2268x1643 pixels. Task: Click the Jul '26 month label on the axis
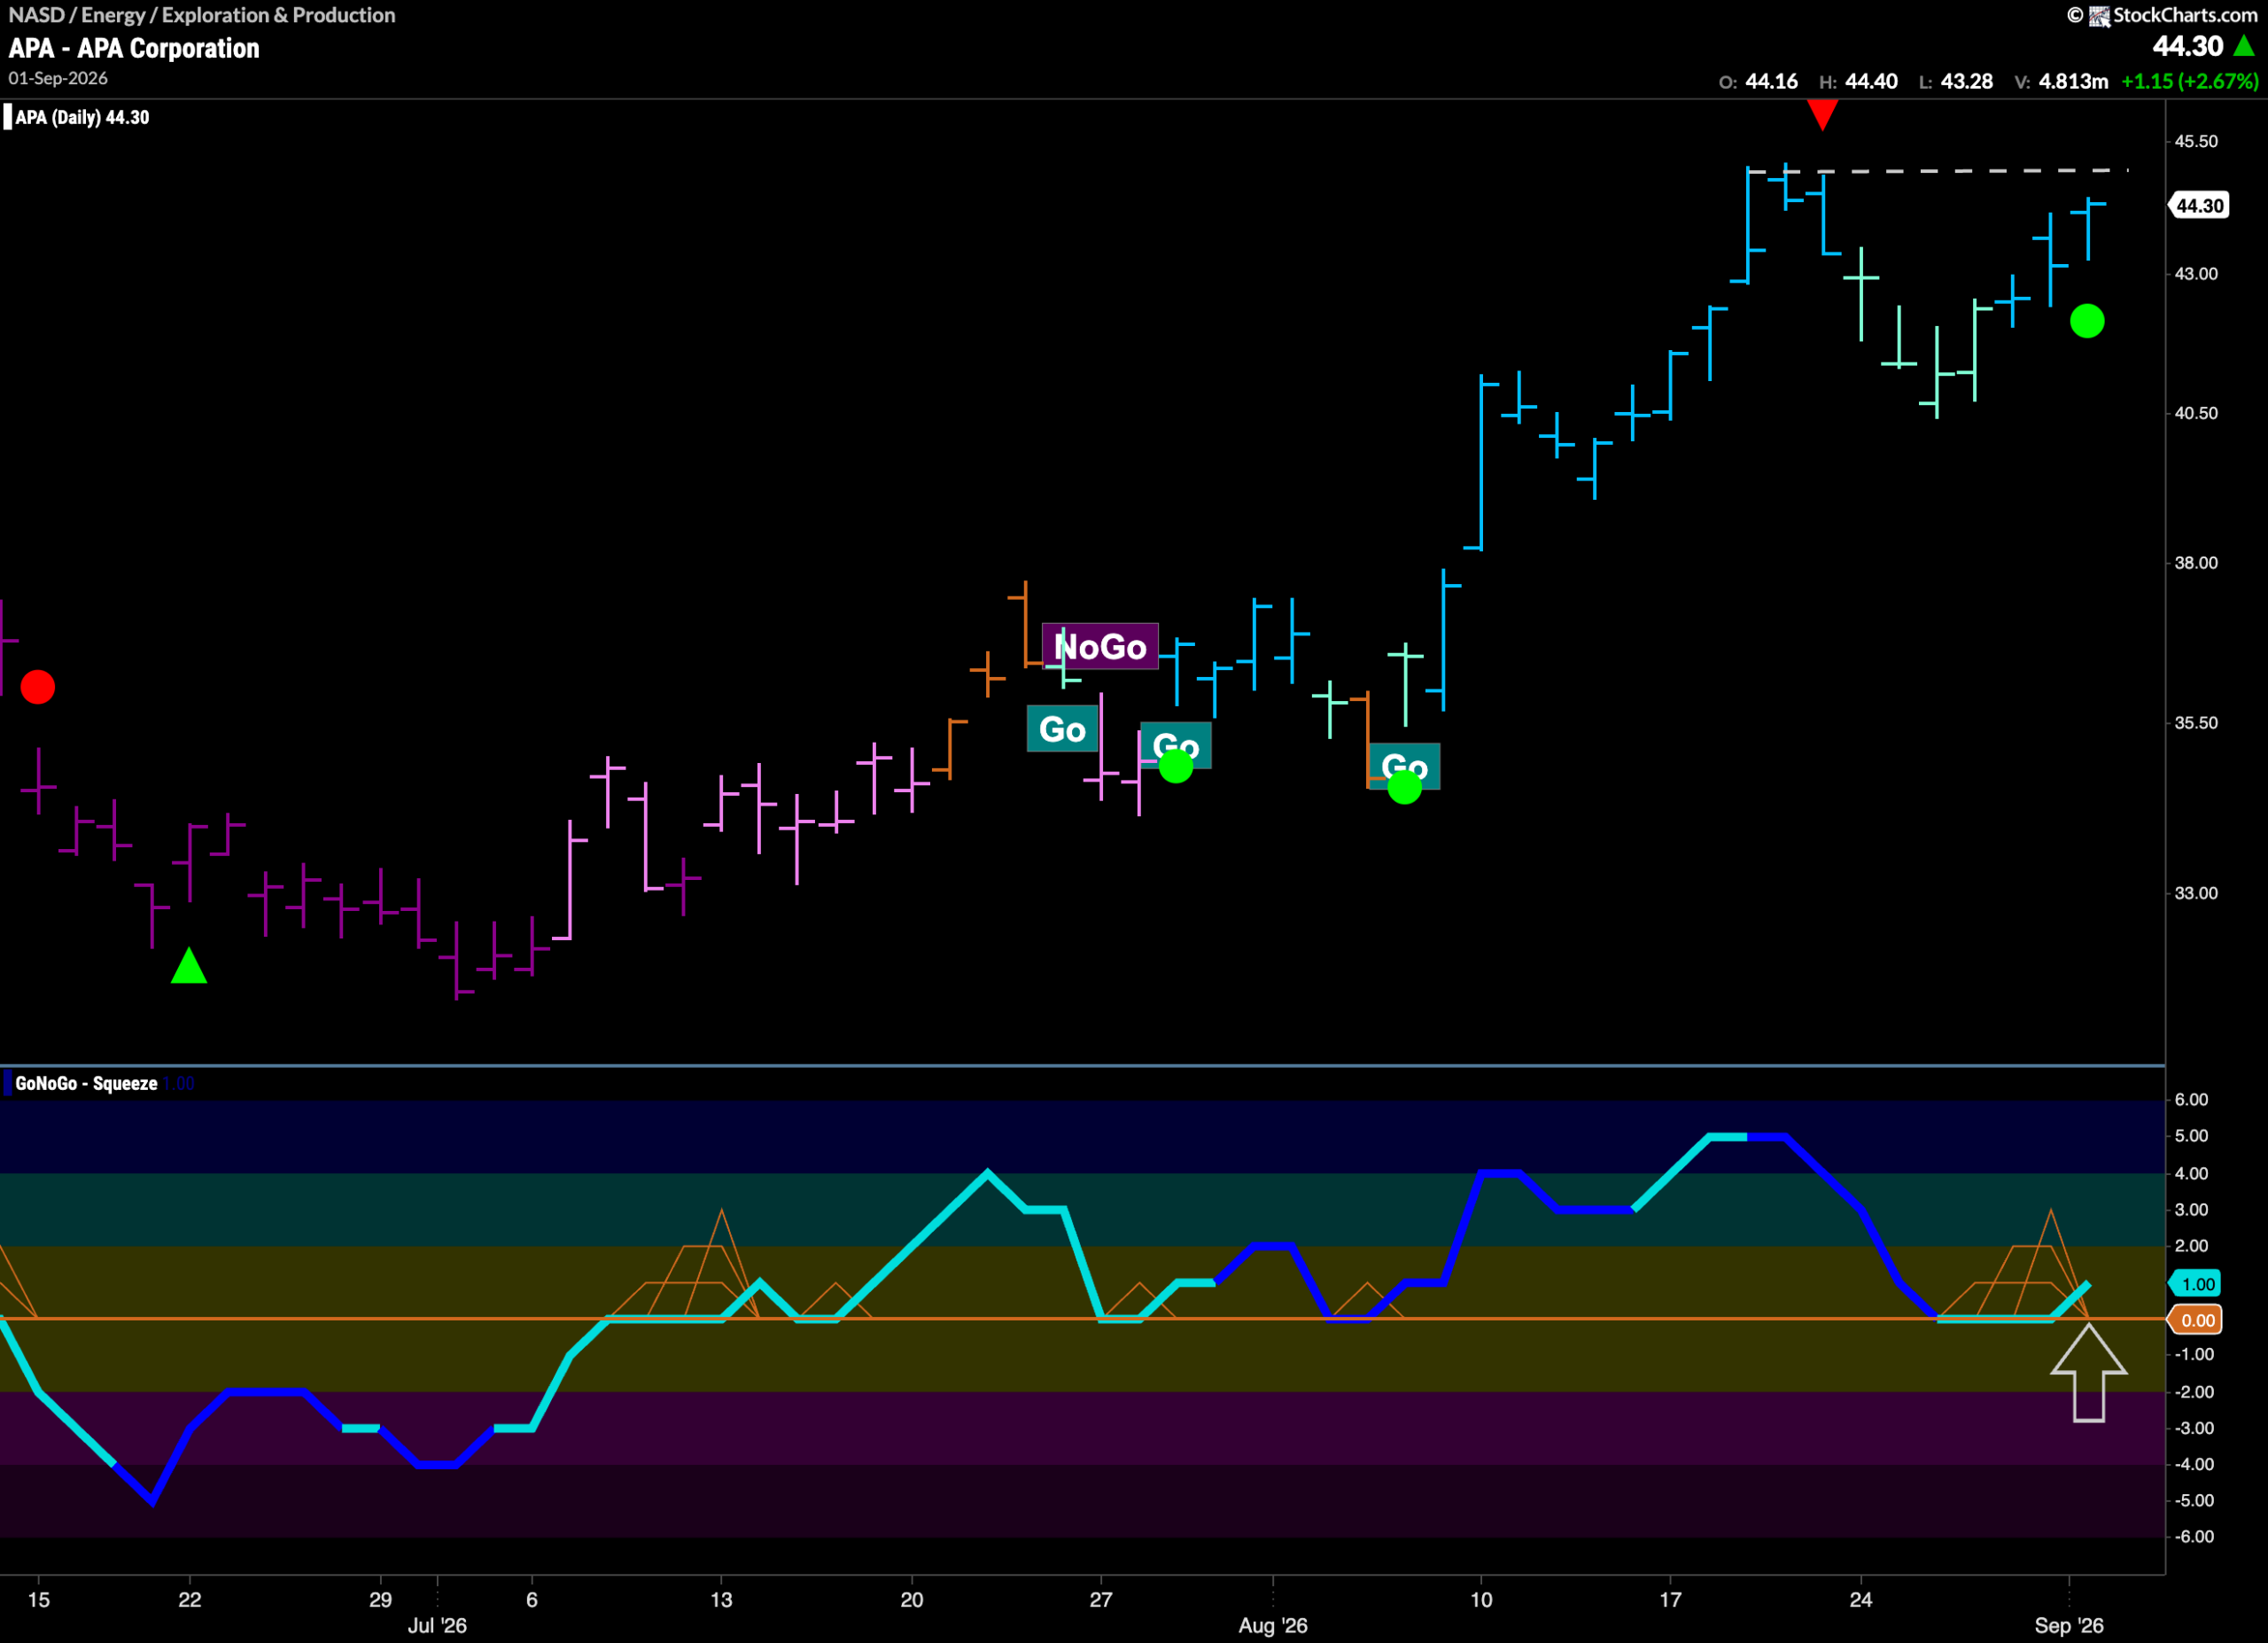437,1625
